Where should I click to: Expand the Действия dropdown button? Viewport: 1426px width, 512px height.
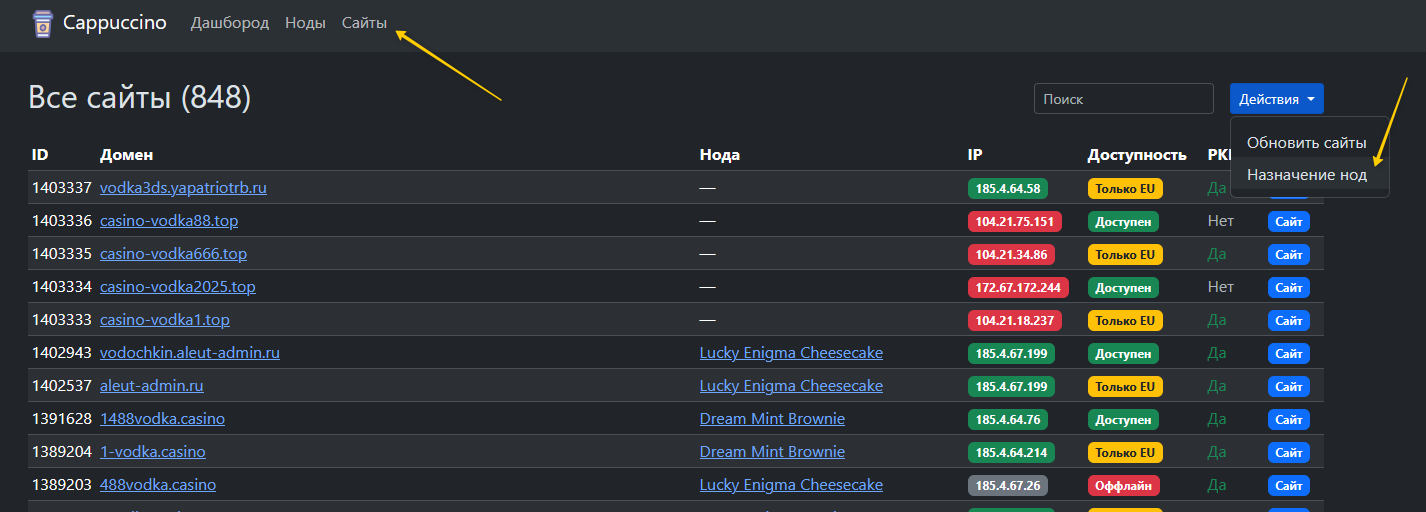1276,99
